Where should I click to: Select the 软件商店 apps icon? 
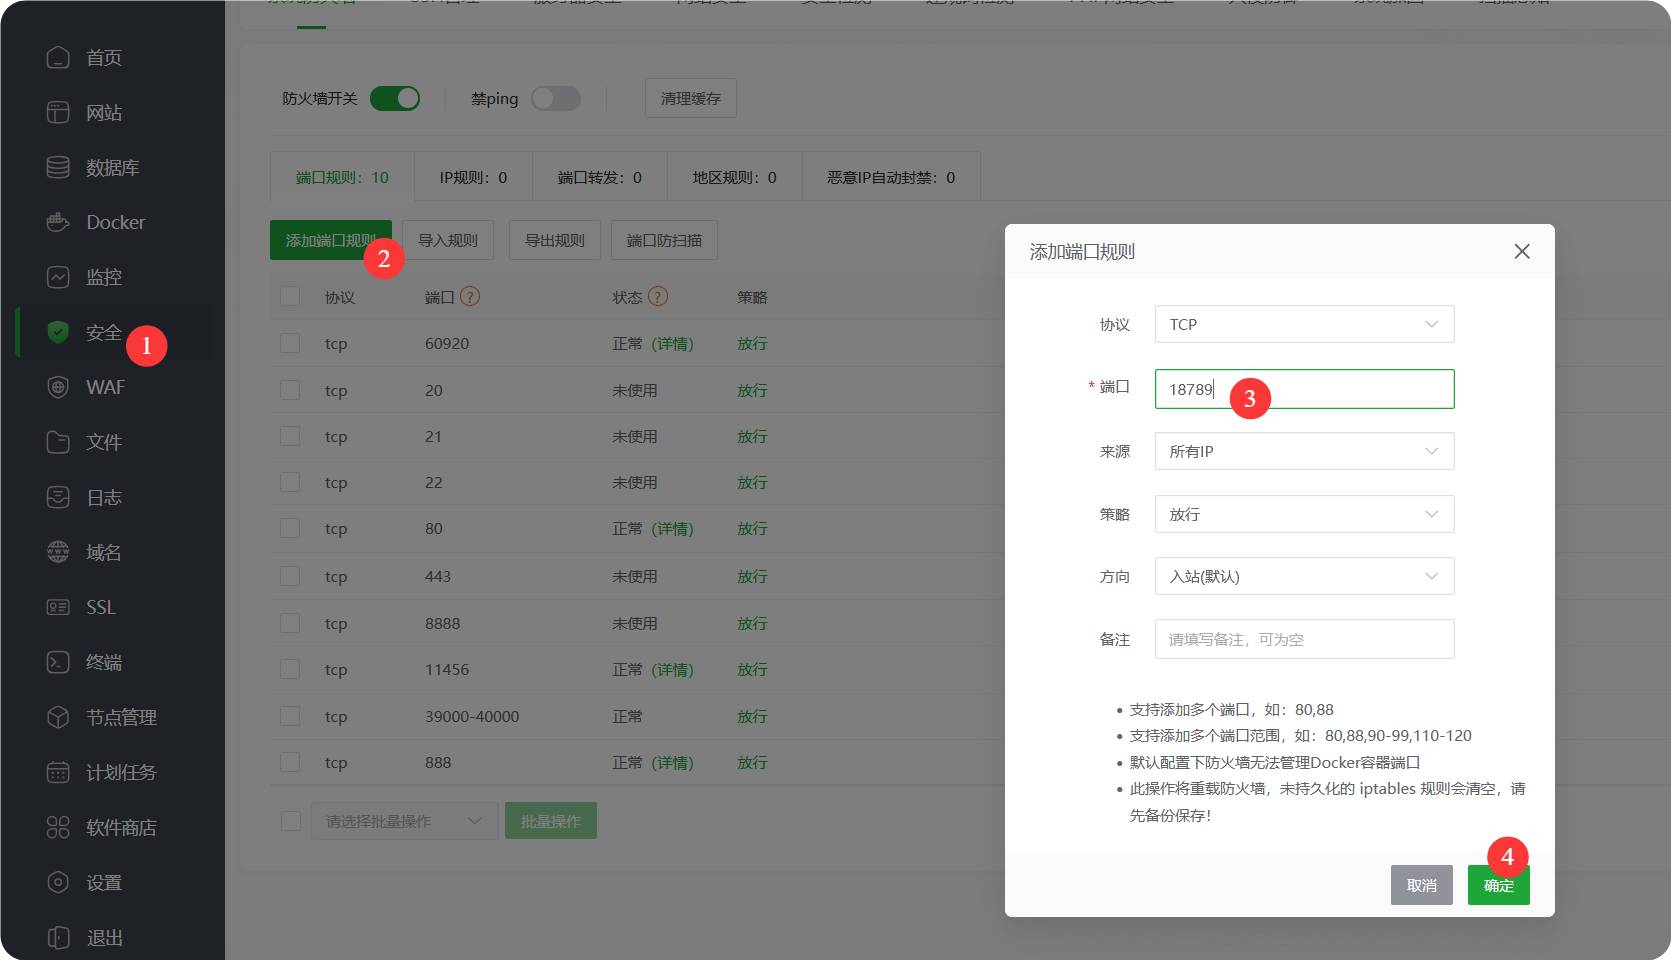pos(58,827)
